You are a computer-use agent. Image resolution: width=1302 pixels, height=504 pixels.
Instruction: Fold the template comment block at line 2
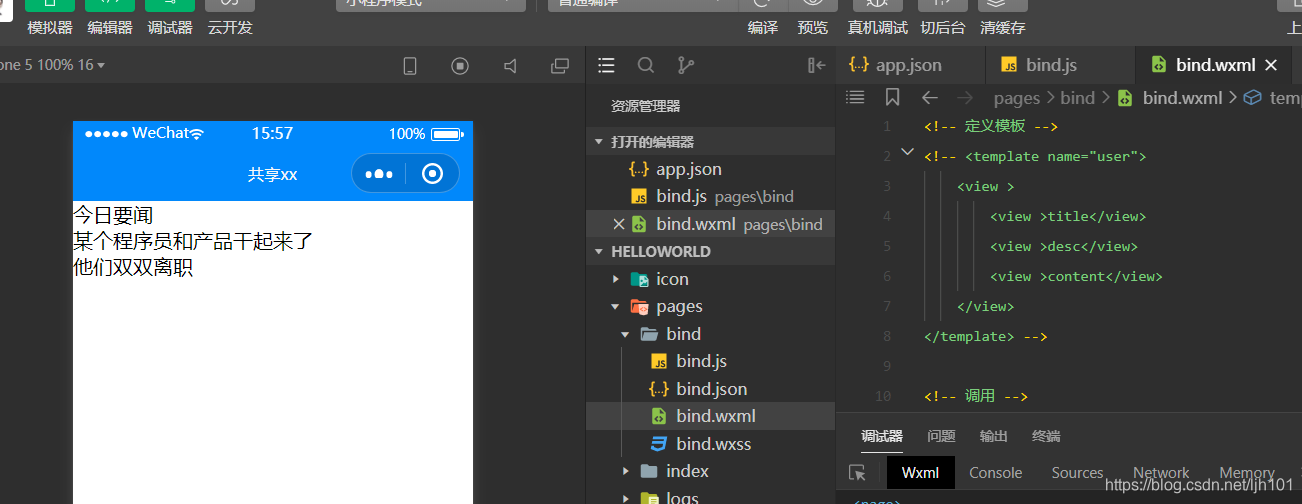point(908,153)
